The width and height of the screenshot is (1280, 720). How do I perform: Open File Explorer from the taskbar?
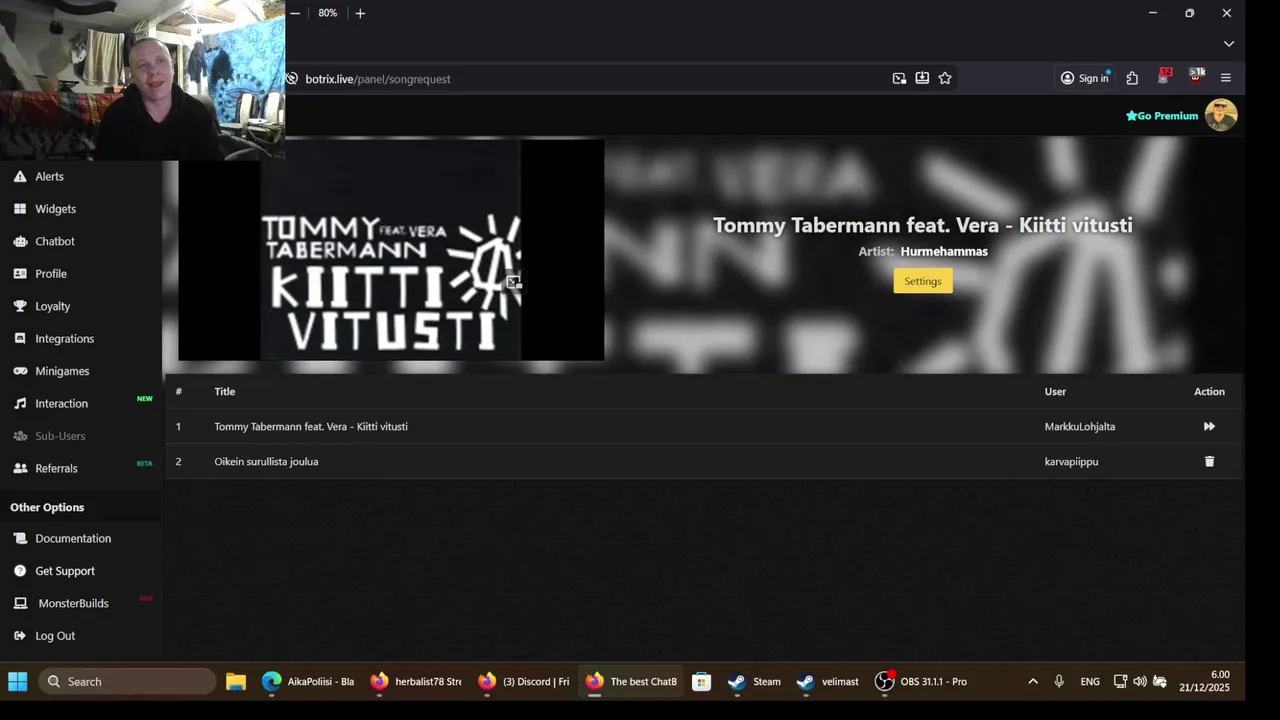tap(236, 681)
